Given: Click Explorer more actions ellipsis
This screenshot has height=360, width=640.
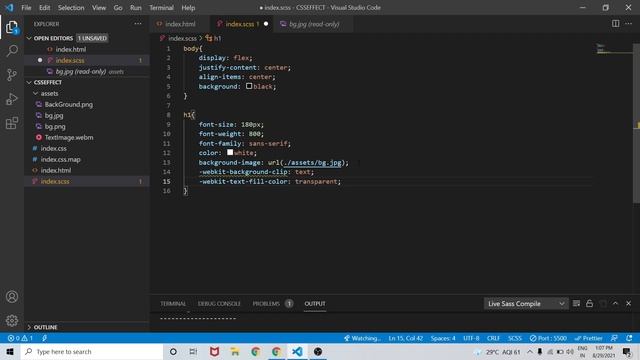Looking at the screenshot, I should pos(138,24).
